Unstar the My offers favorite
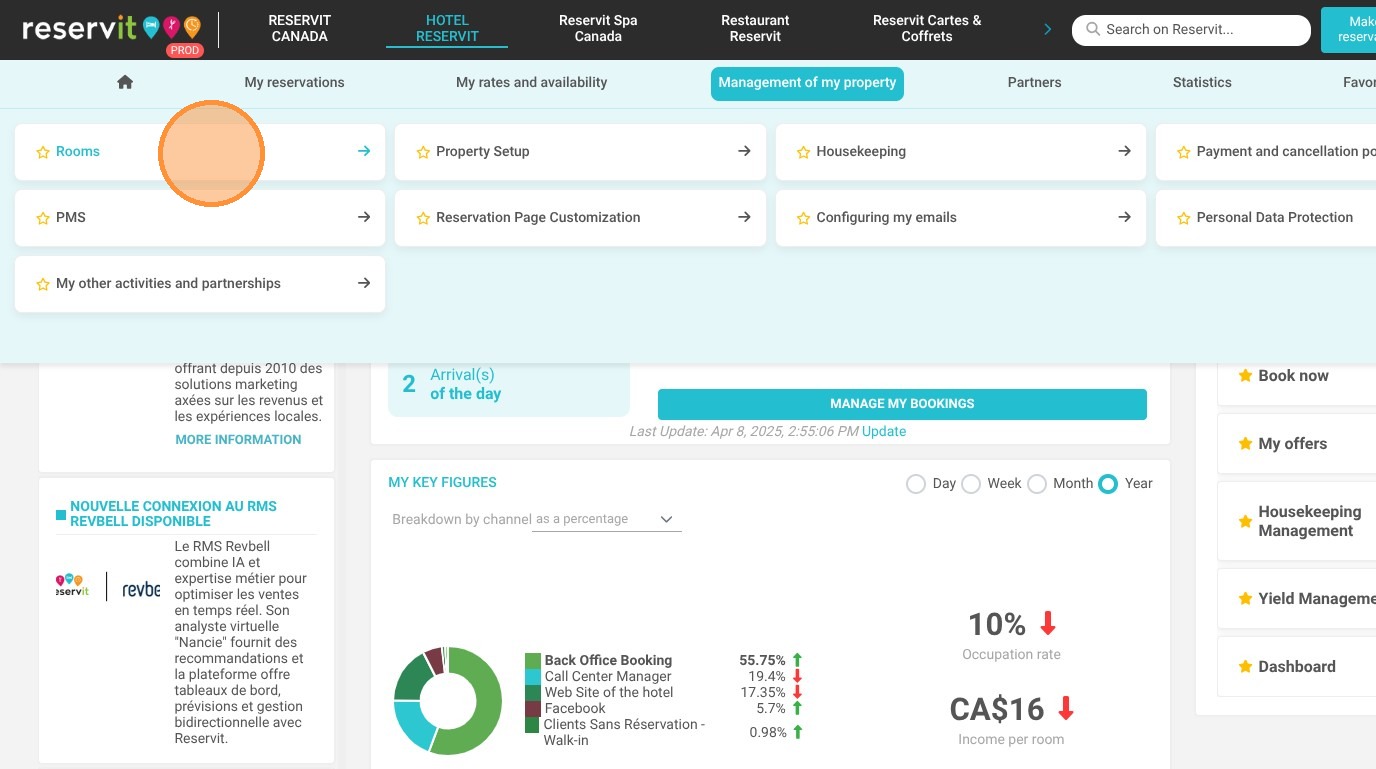 [x=1245, y=444]
